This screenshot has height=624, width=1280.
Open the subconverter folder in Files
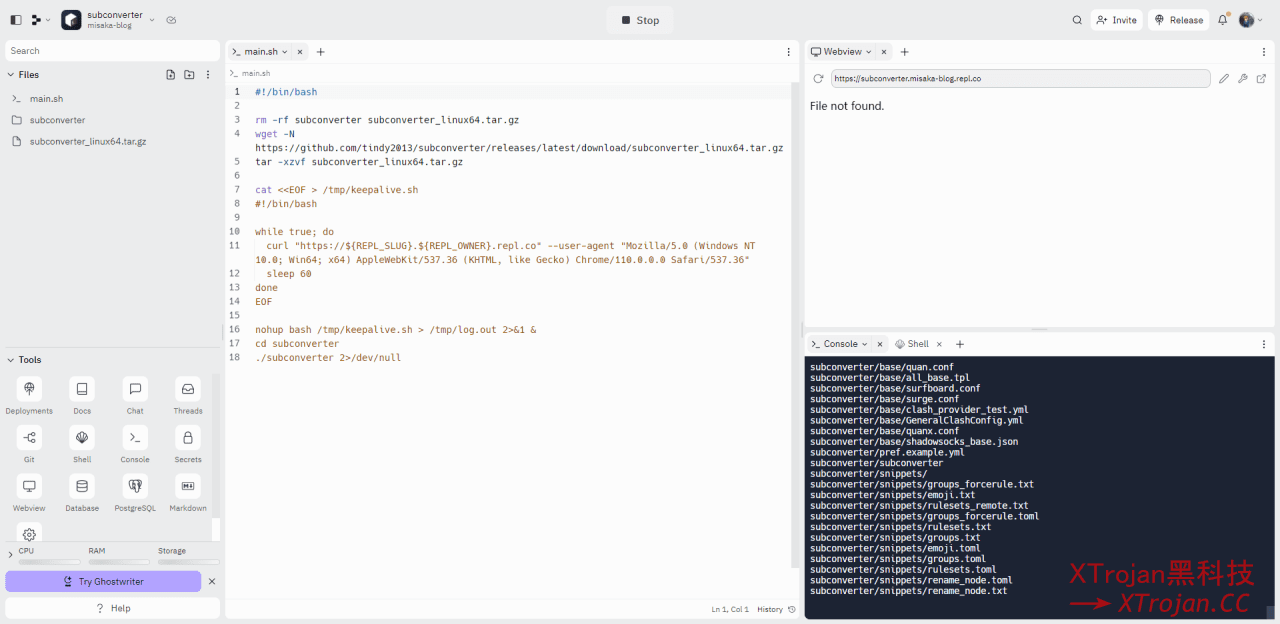pos(57,120)
